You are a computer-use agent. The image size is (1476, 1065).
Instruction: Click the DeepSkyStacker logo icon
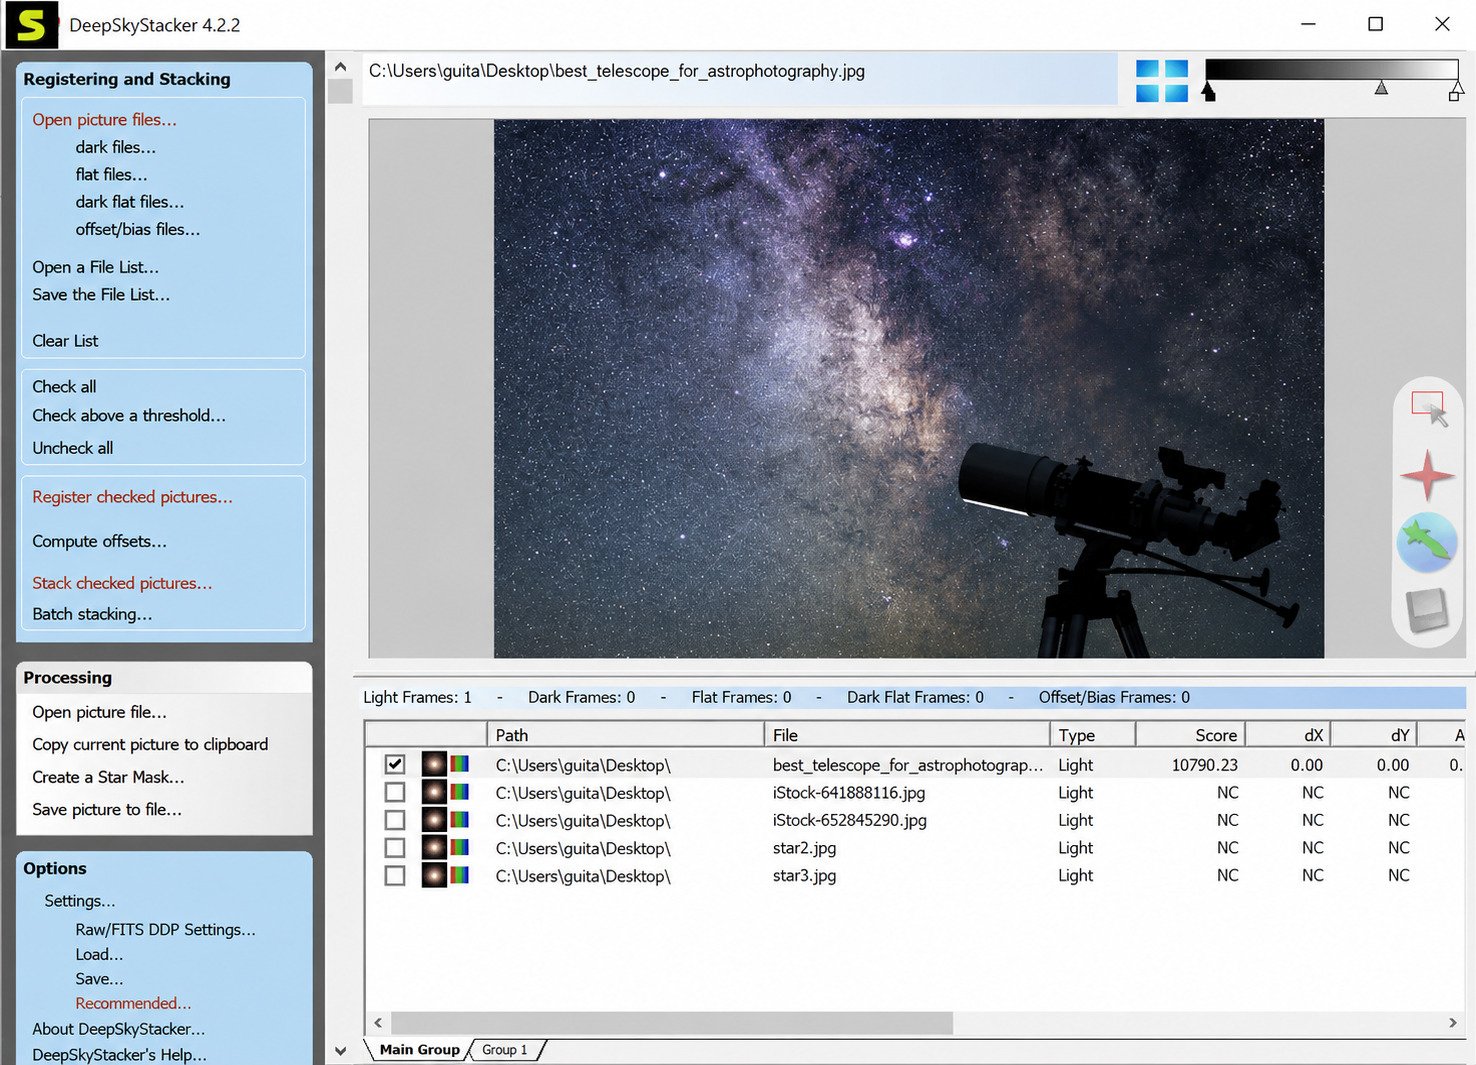click(31, 25)
